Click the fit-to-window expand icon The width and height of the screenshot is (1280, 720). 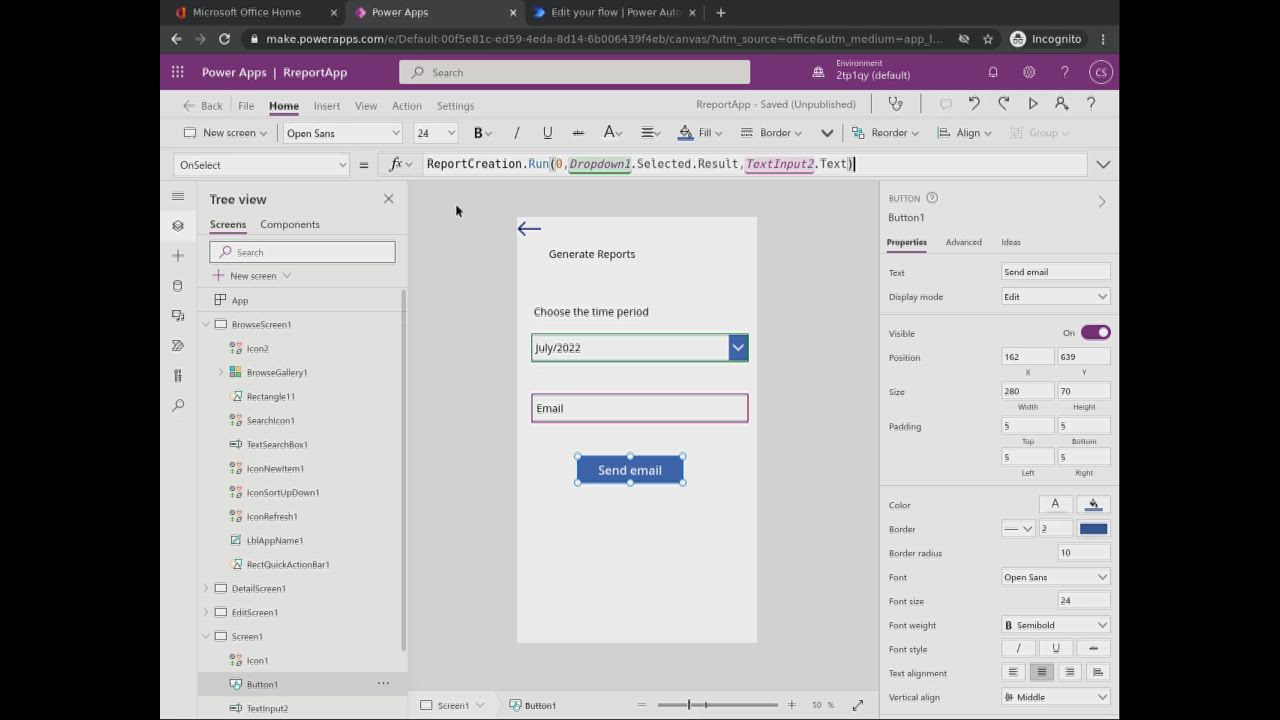pyautogui.click(x=857, y=705)
